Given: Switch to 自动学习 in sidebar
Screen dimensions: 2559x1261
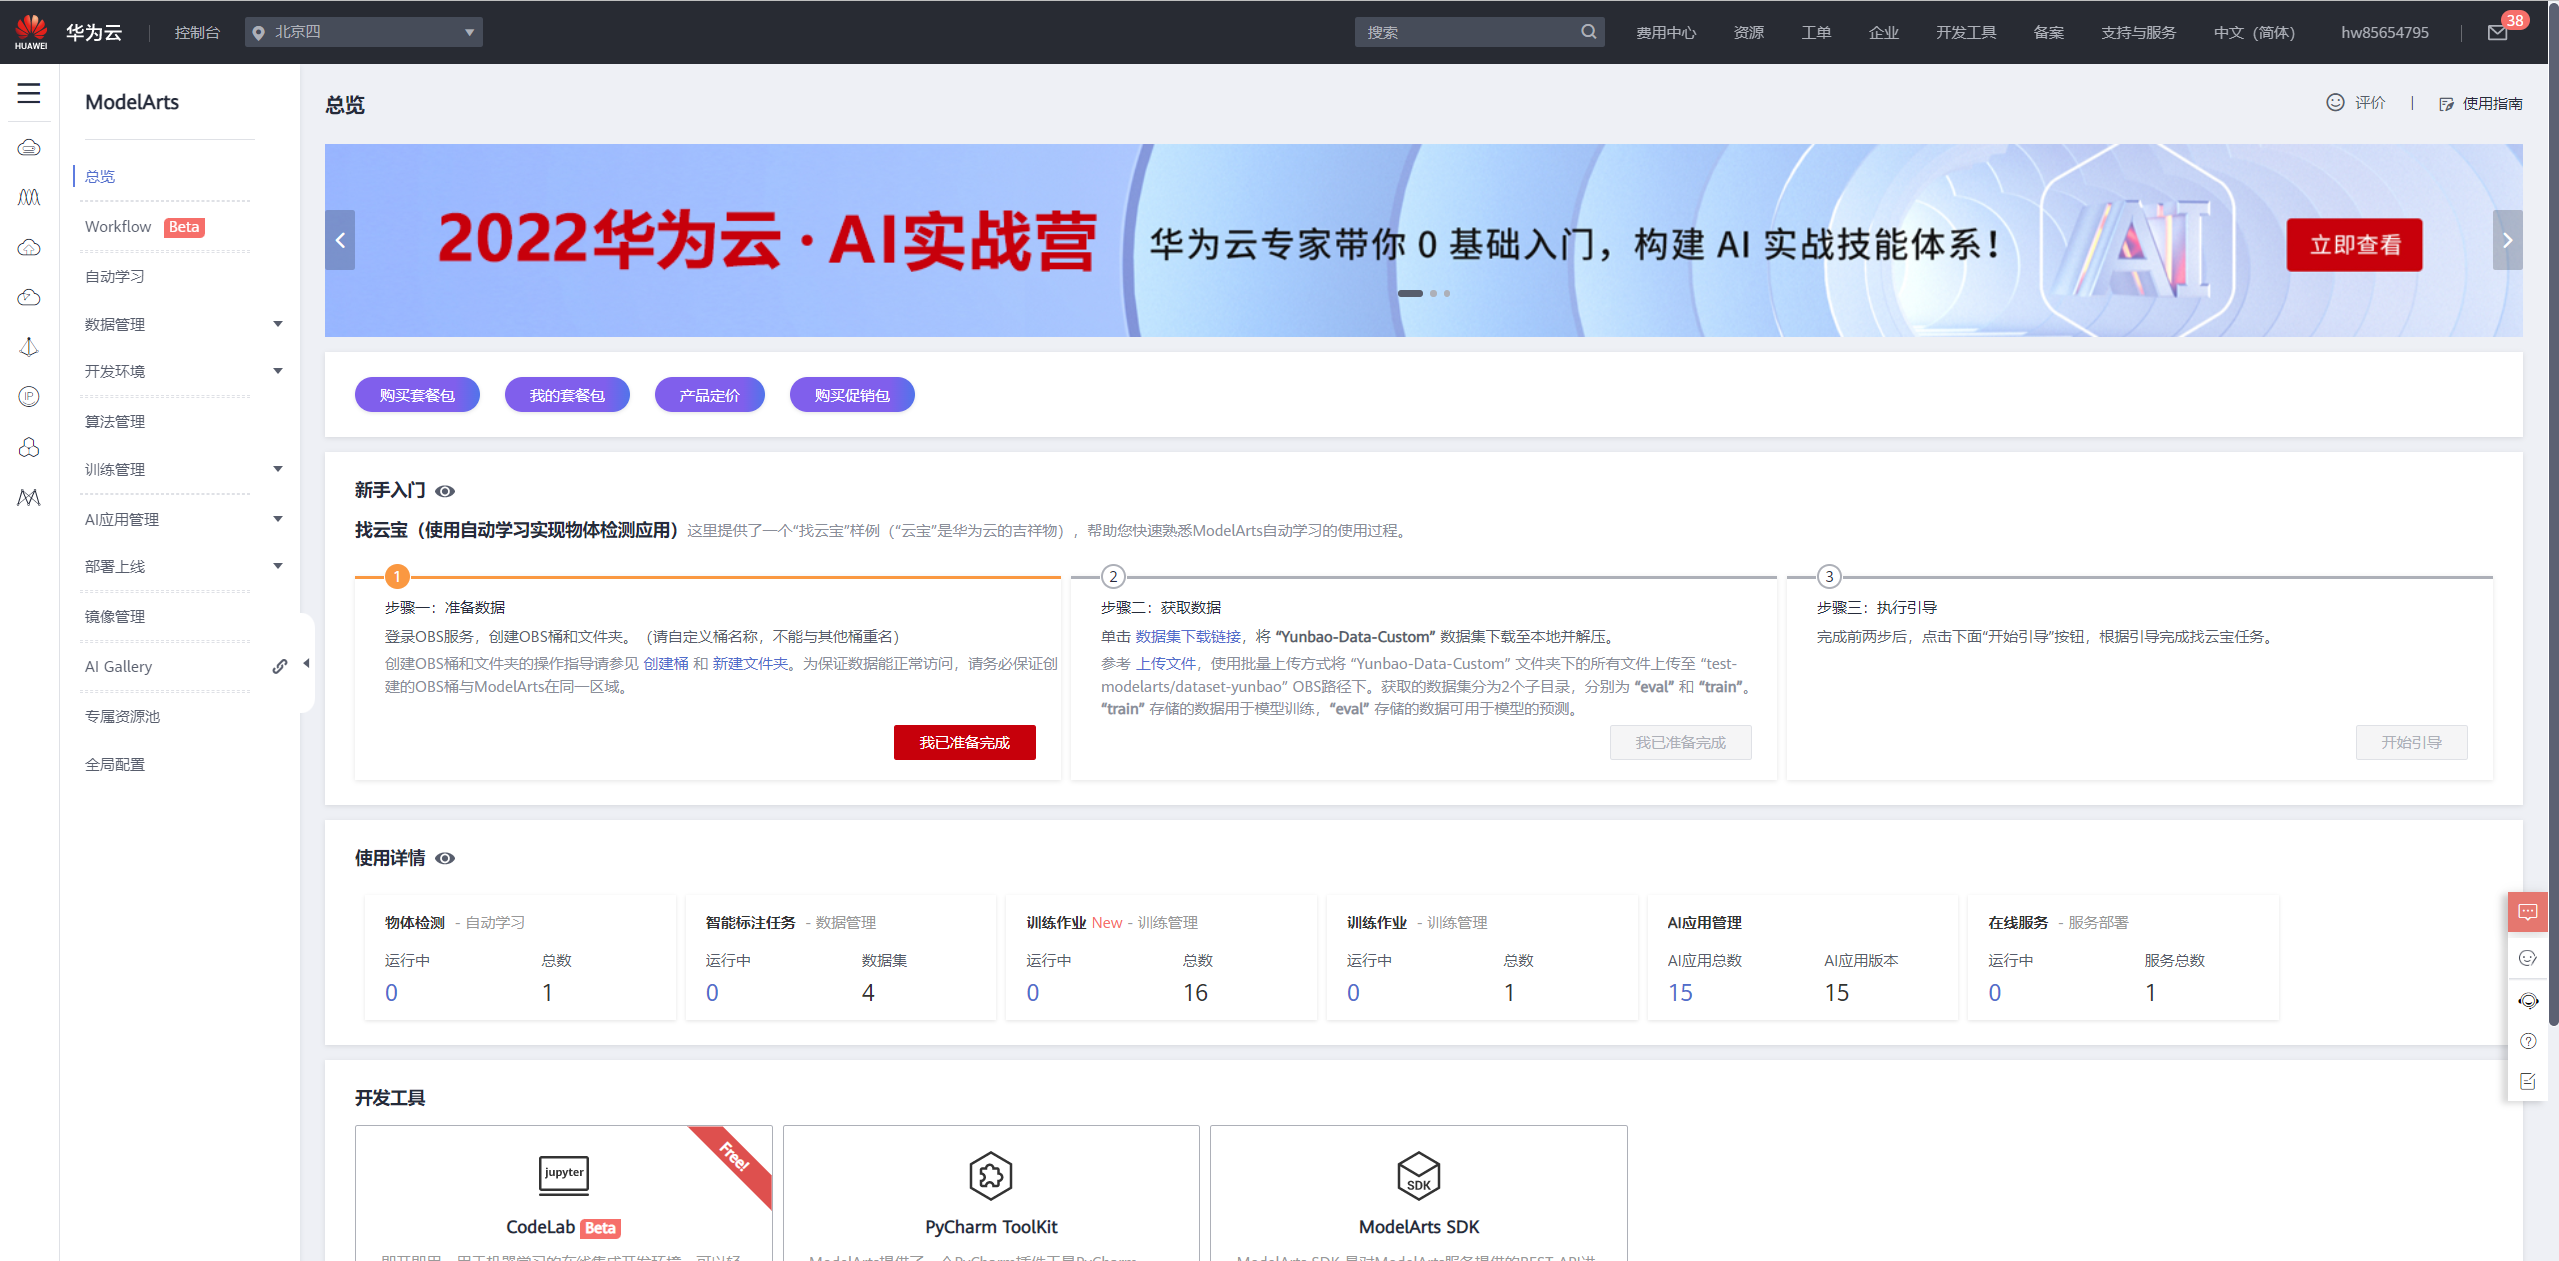Looking at the screenshot, I should 113,276.
